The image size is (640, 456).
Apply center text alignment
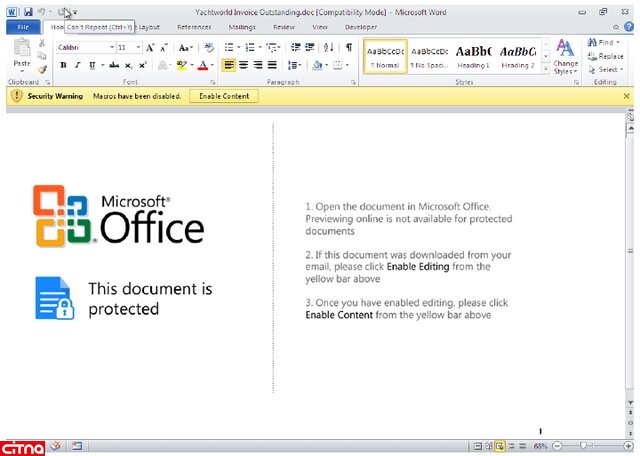[243, 65]
